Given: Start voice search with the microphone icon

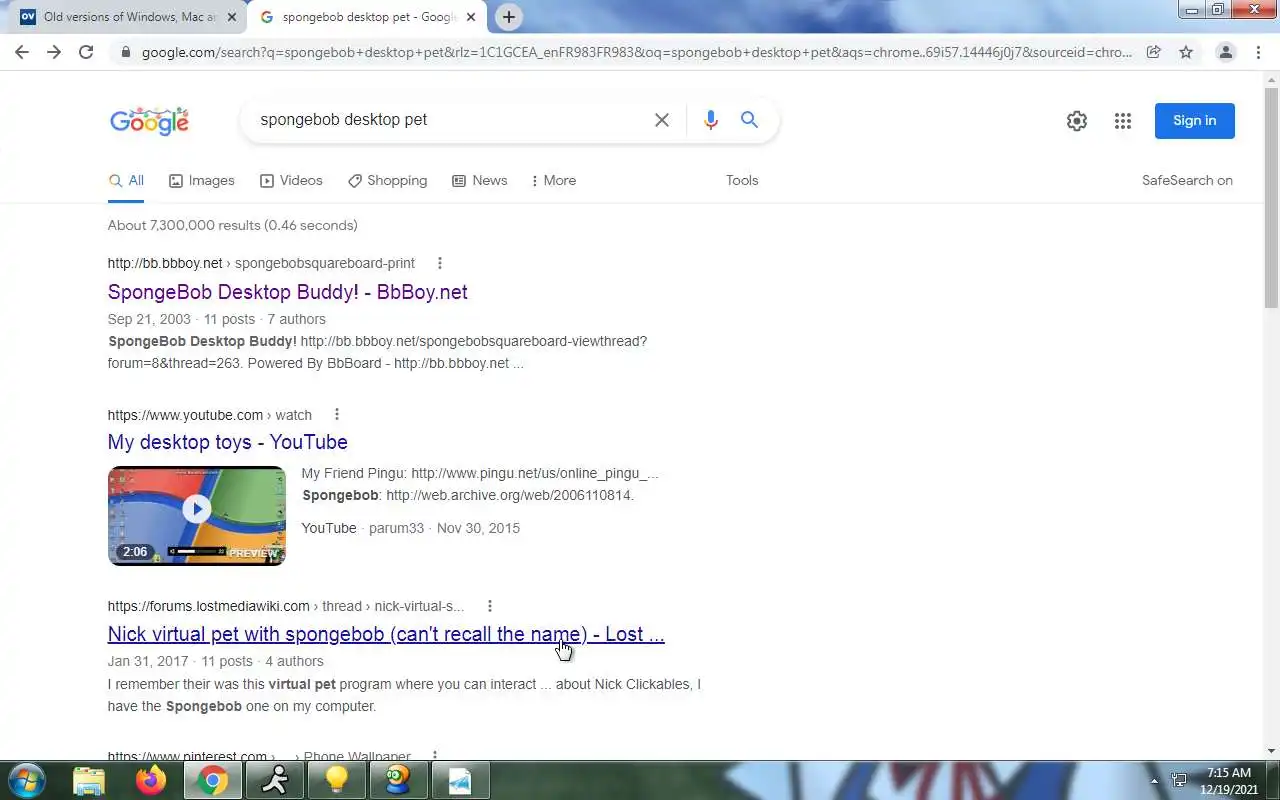Looking at the screenshot, I should pyautogui.click(x=710, y=120).
